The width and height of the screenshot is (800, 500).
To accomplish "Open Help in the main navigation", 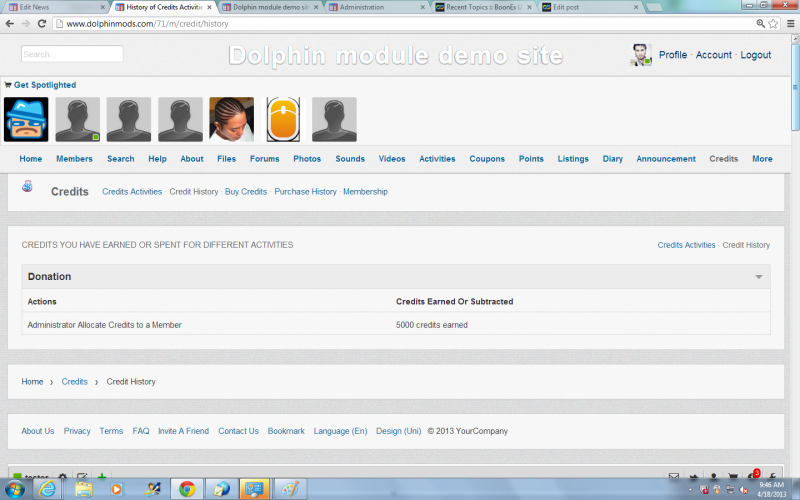I will [157, 159].
